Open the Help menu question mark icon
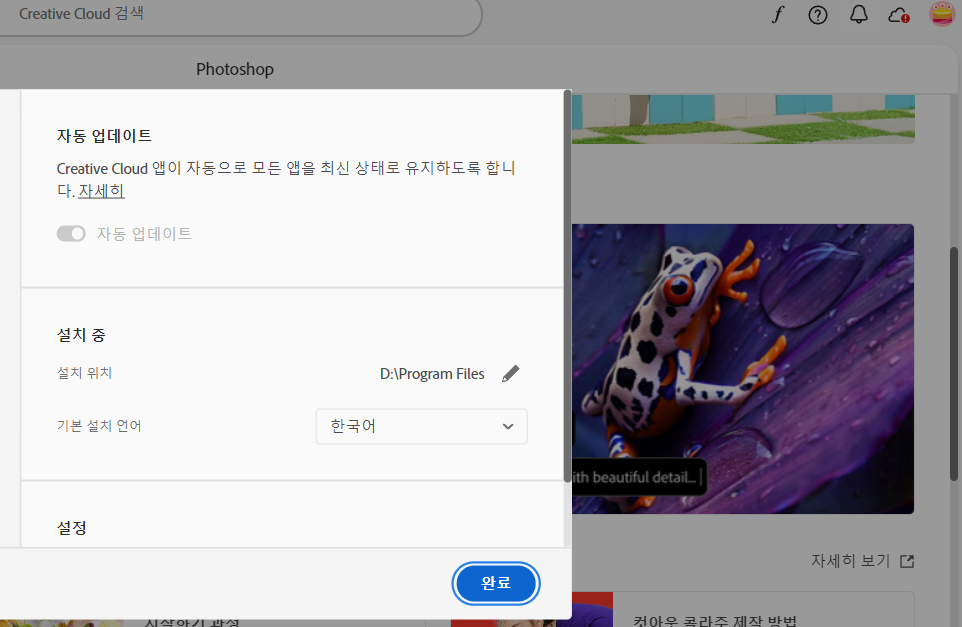Viewport: 962px width, 627px height. (818, 14)
